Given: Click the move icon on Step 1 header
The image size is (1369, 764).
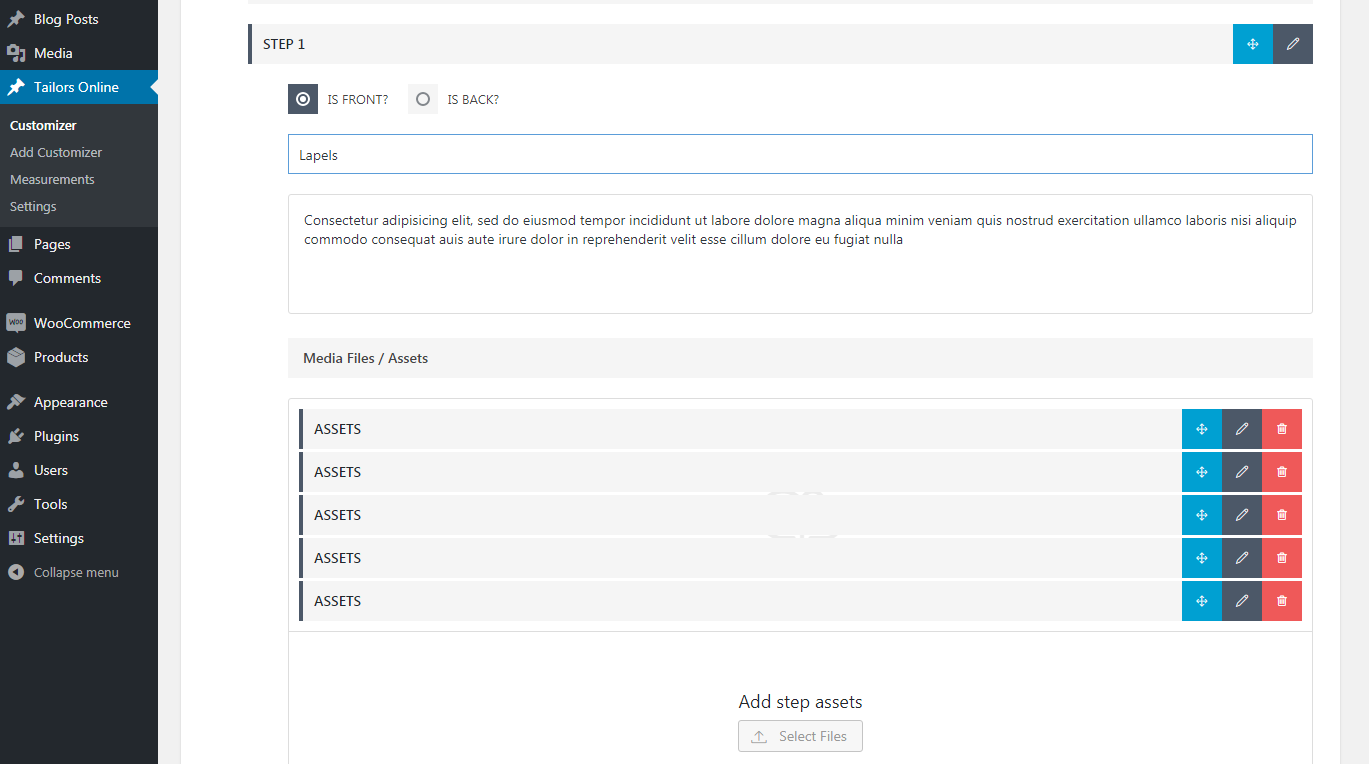Looking at the screenshot, I should coord(1252,44).
